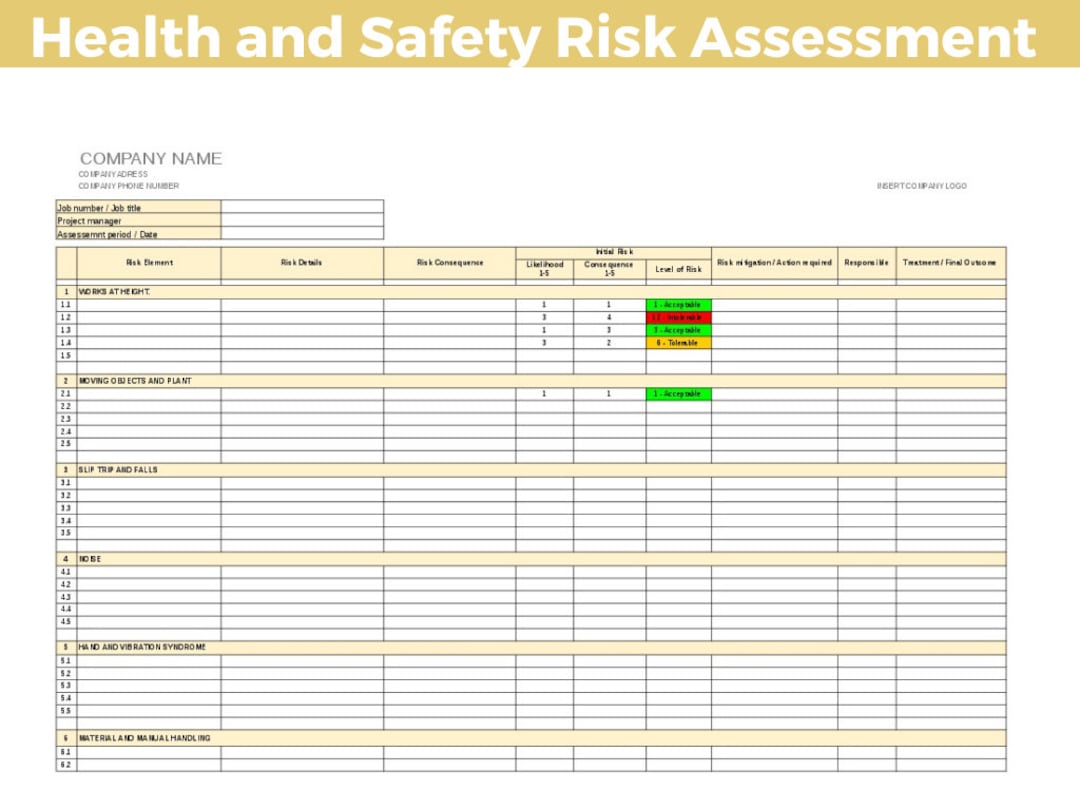
Task: Click the "WORKS AT HEIGHT" section header
Action: pyautogui.click(x=120, y=292)
